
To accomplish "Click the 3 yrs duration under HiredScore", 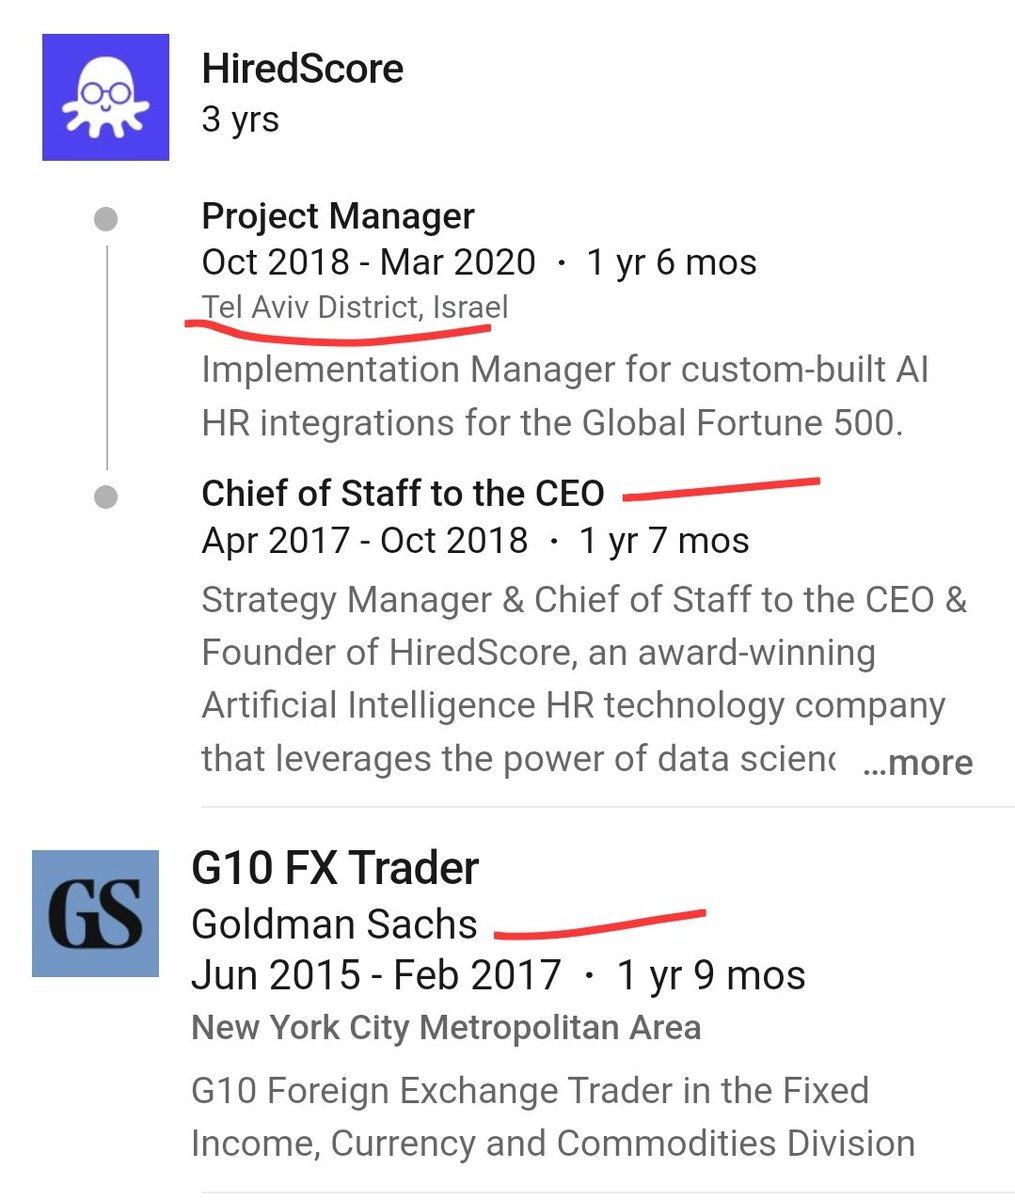I will [240, 120].
